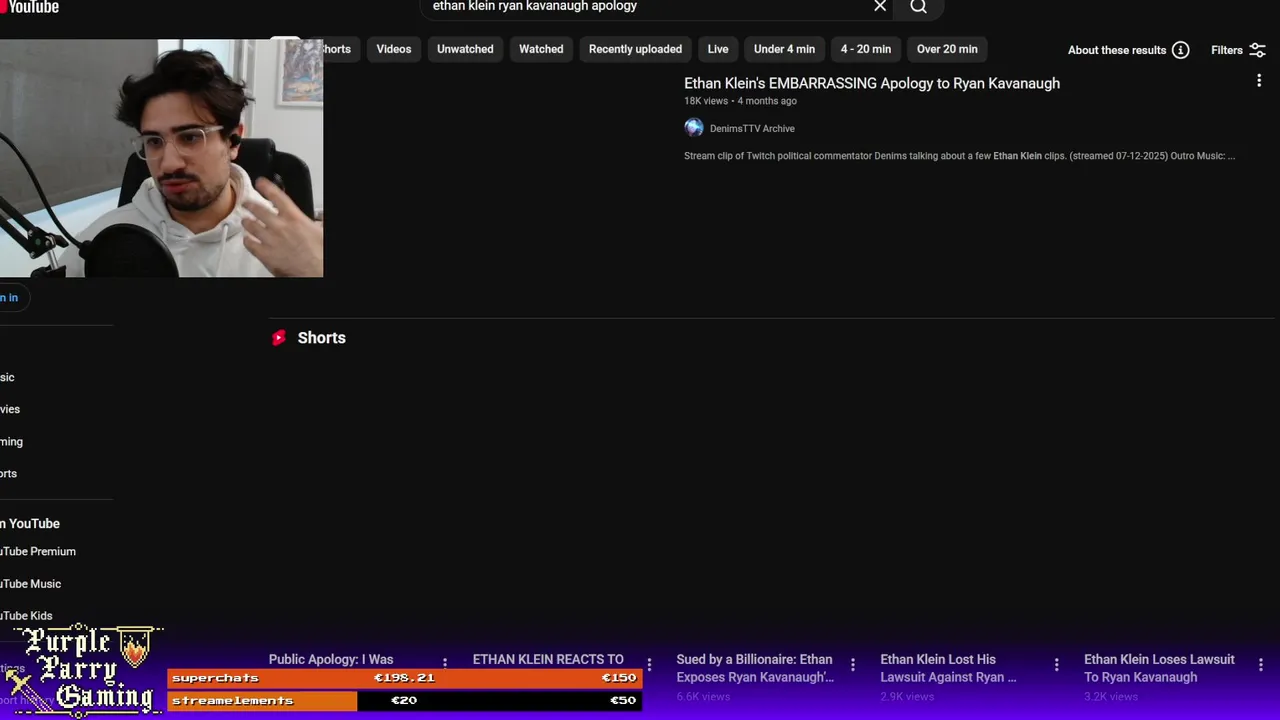Select the Watched filter chip
1280x720 pixels.
tap(541, 49)
